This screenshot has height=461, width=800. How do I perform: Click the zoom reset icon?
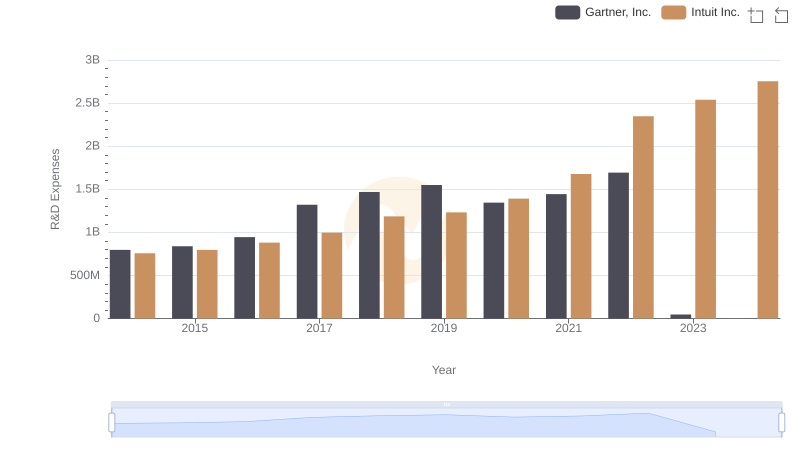[x=781, y=14]
